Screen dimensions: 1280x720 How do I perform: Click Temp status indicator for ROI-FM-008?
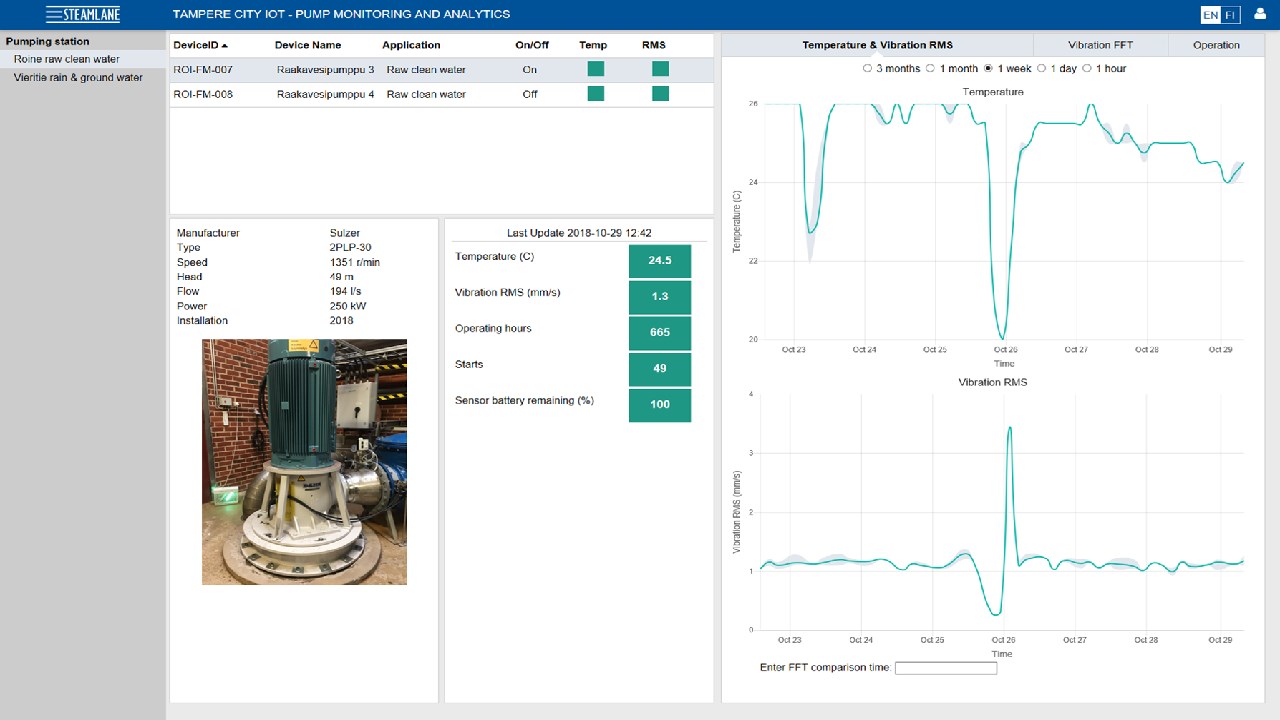pyautogui.click(x=595, y=93)
